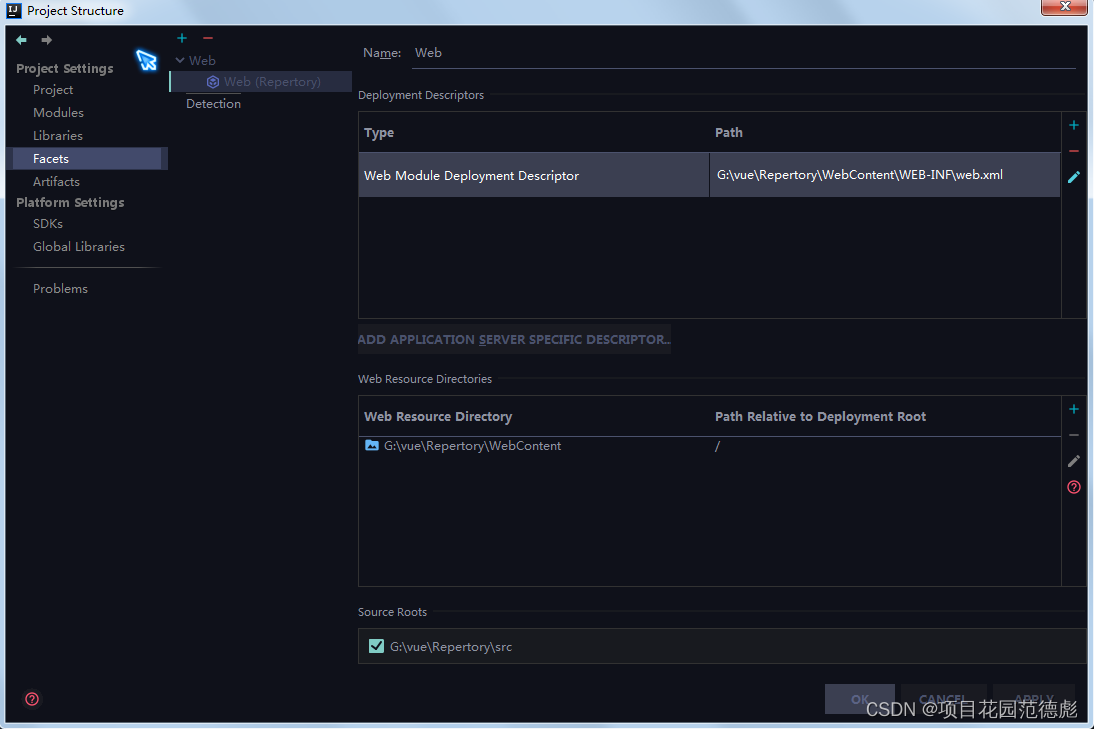Close the Project Structure dialog
Image resolution: width=1094 pixels, height=729 pixels.
[x=1064, y=7]
